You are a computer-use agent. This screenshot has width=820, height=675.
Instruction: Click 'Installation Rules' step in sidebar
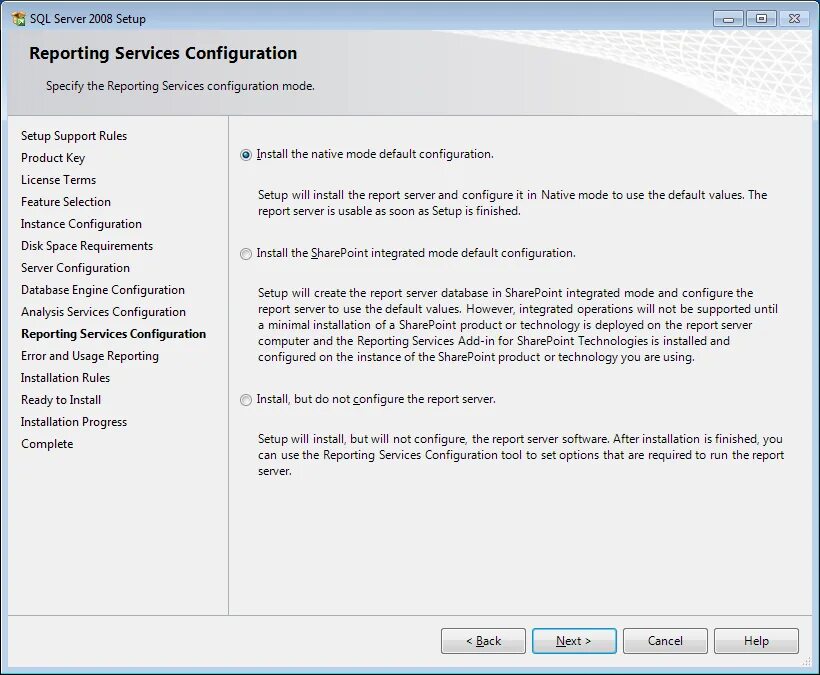[x=65, y=377]
